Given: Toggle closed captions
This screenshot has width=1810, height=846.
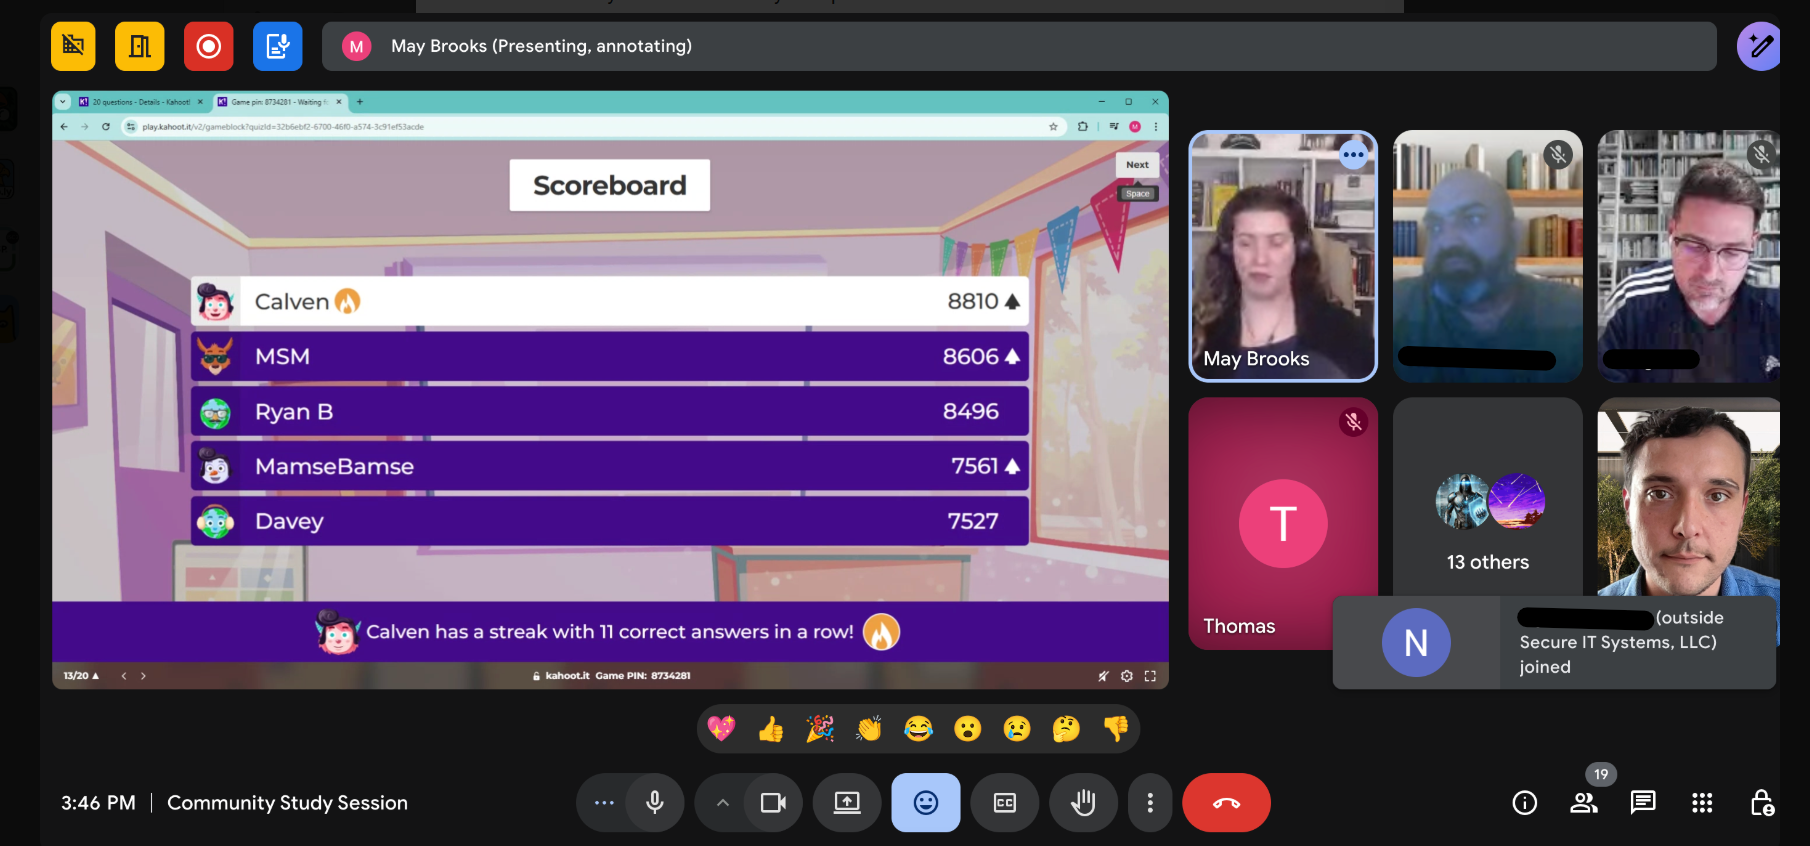Looking at the screenshot, I should click(x=1005, y=802).
